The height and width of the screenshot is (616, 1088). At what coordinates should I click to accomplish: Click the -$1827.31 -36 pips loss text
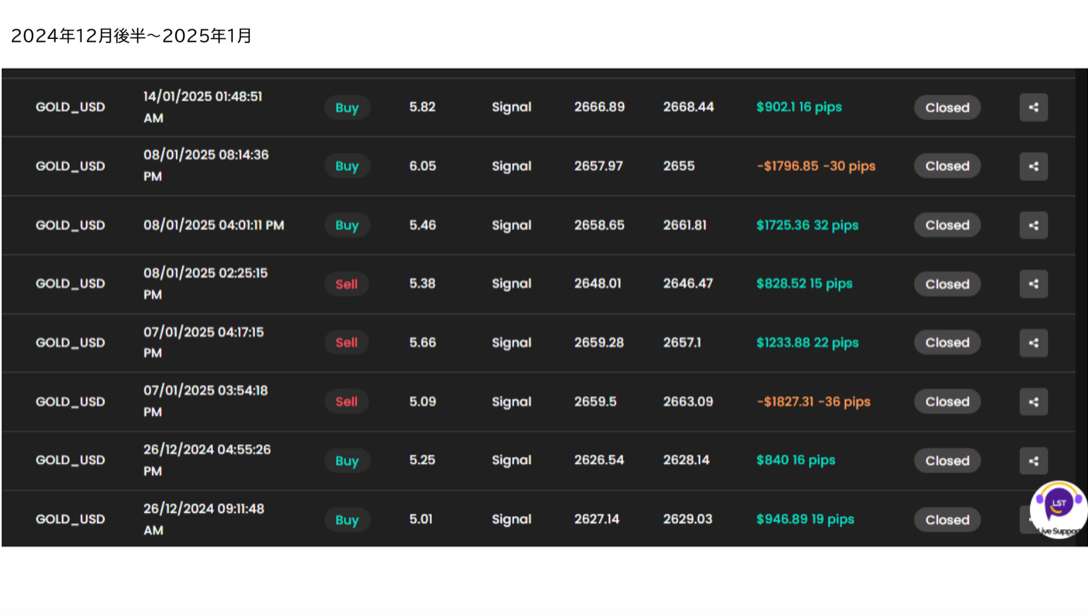click(x=813, y=402)
